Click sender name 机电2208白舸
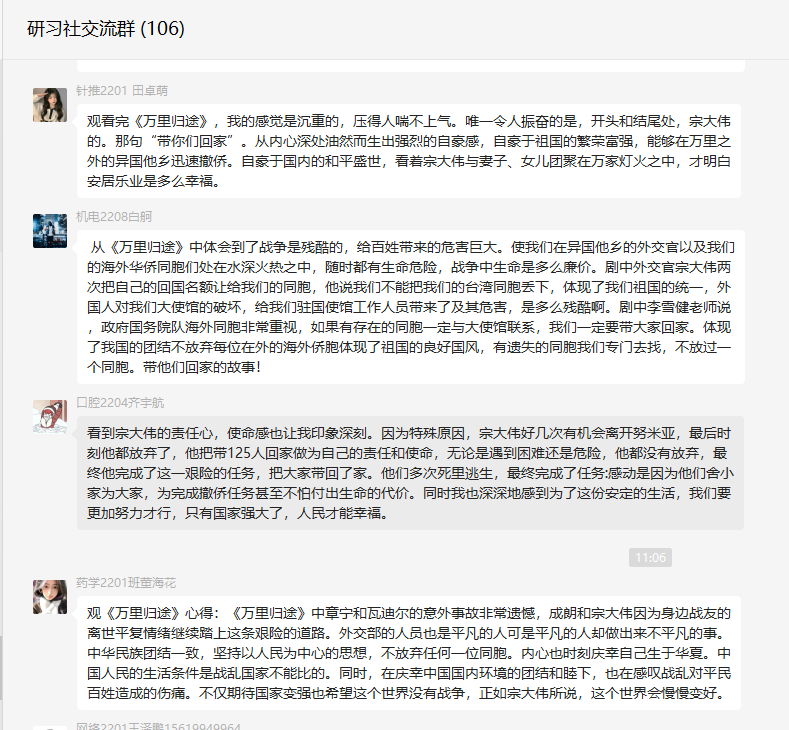The height and width of the screenshot is (730, 789). 114,217
